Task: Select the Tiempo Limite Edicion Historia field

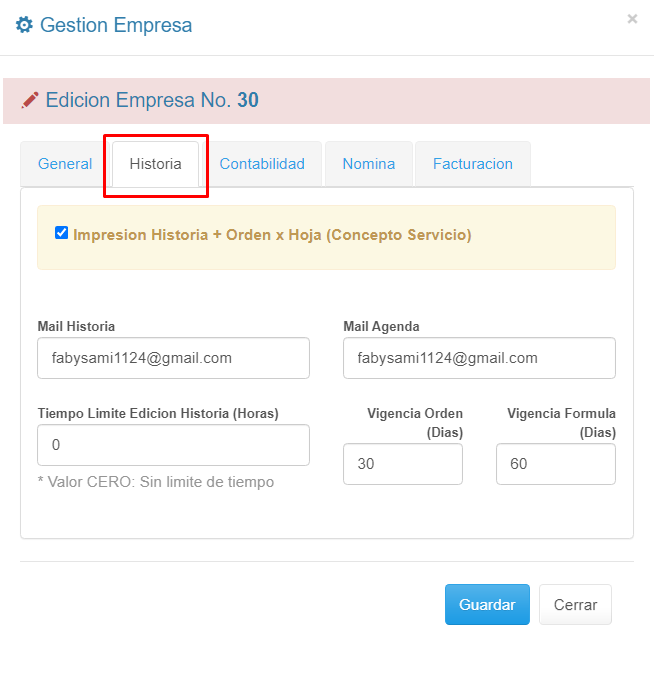Action: [x=173, y=445]
